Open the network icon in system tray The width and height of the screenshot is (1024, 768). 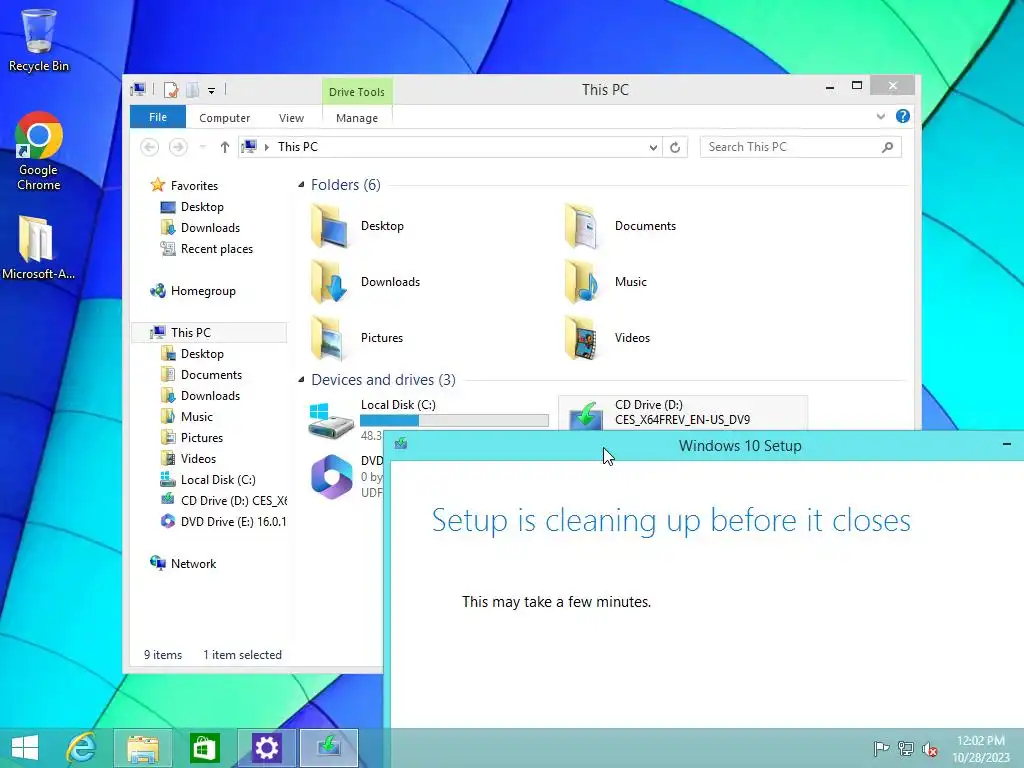pyautogui.click(x=905, y=749)
